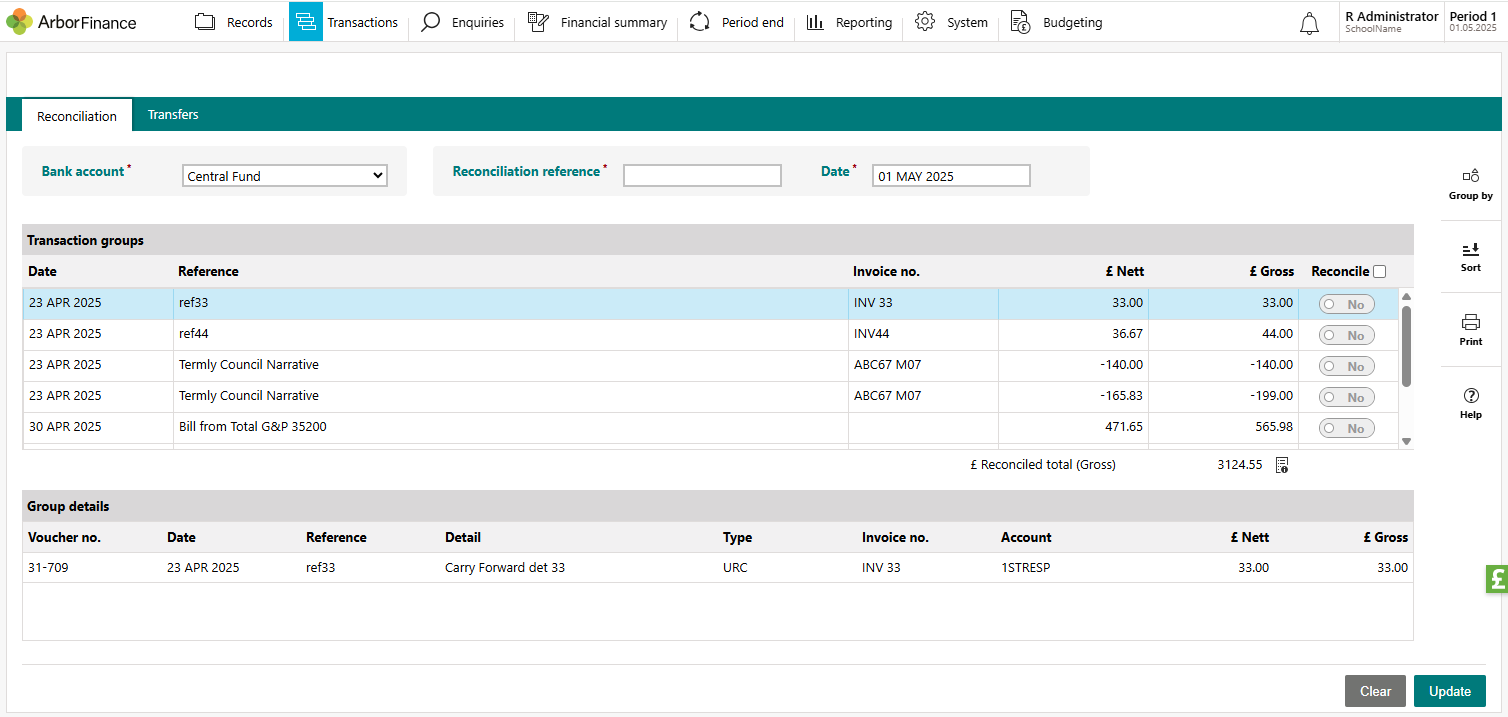
Task: Open the Reporting menu
Action: coord(849,22)
